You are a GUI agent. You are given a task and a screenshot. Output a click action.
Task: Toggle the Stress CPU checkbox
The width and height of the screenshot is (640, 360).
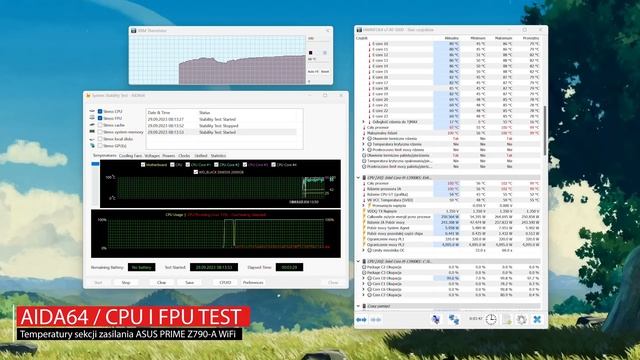point(100,111)
